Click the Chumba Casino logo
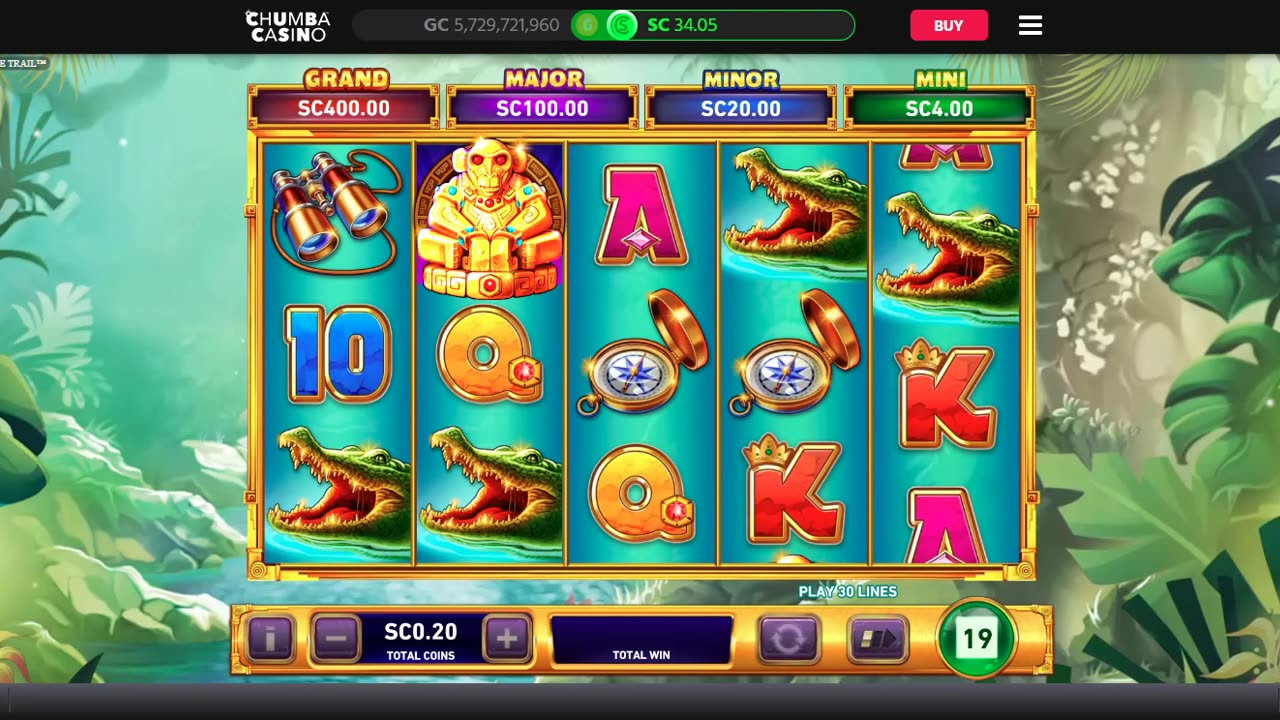1280x720 pixels. coord(288,26)
